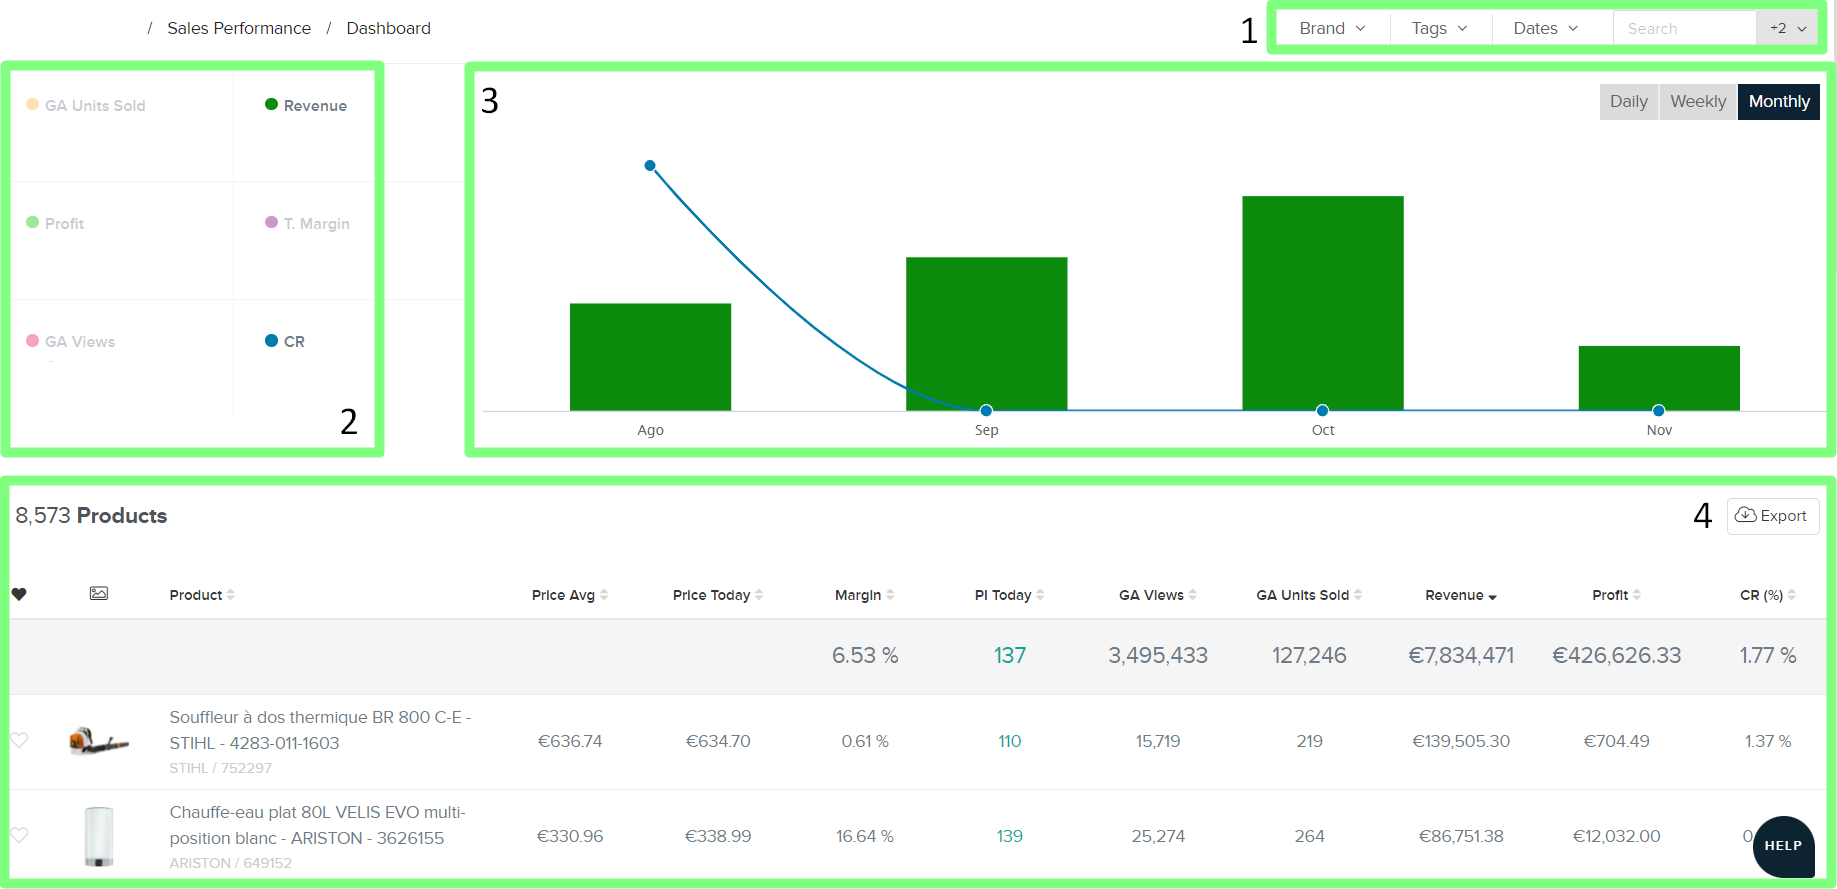The width and height of the screenshot is (1837, 889).
Task: Click the favorites heart column header icon
Action: pyautogui.click(x=19, y=594)
